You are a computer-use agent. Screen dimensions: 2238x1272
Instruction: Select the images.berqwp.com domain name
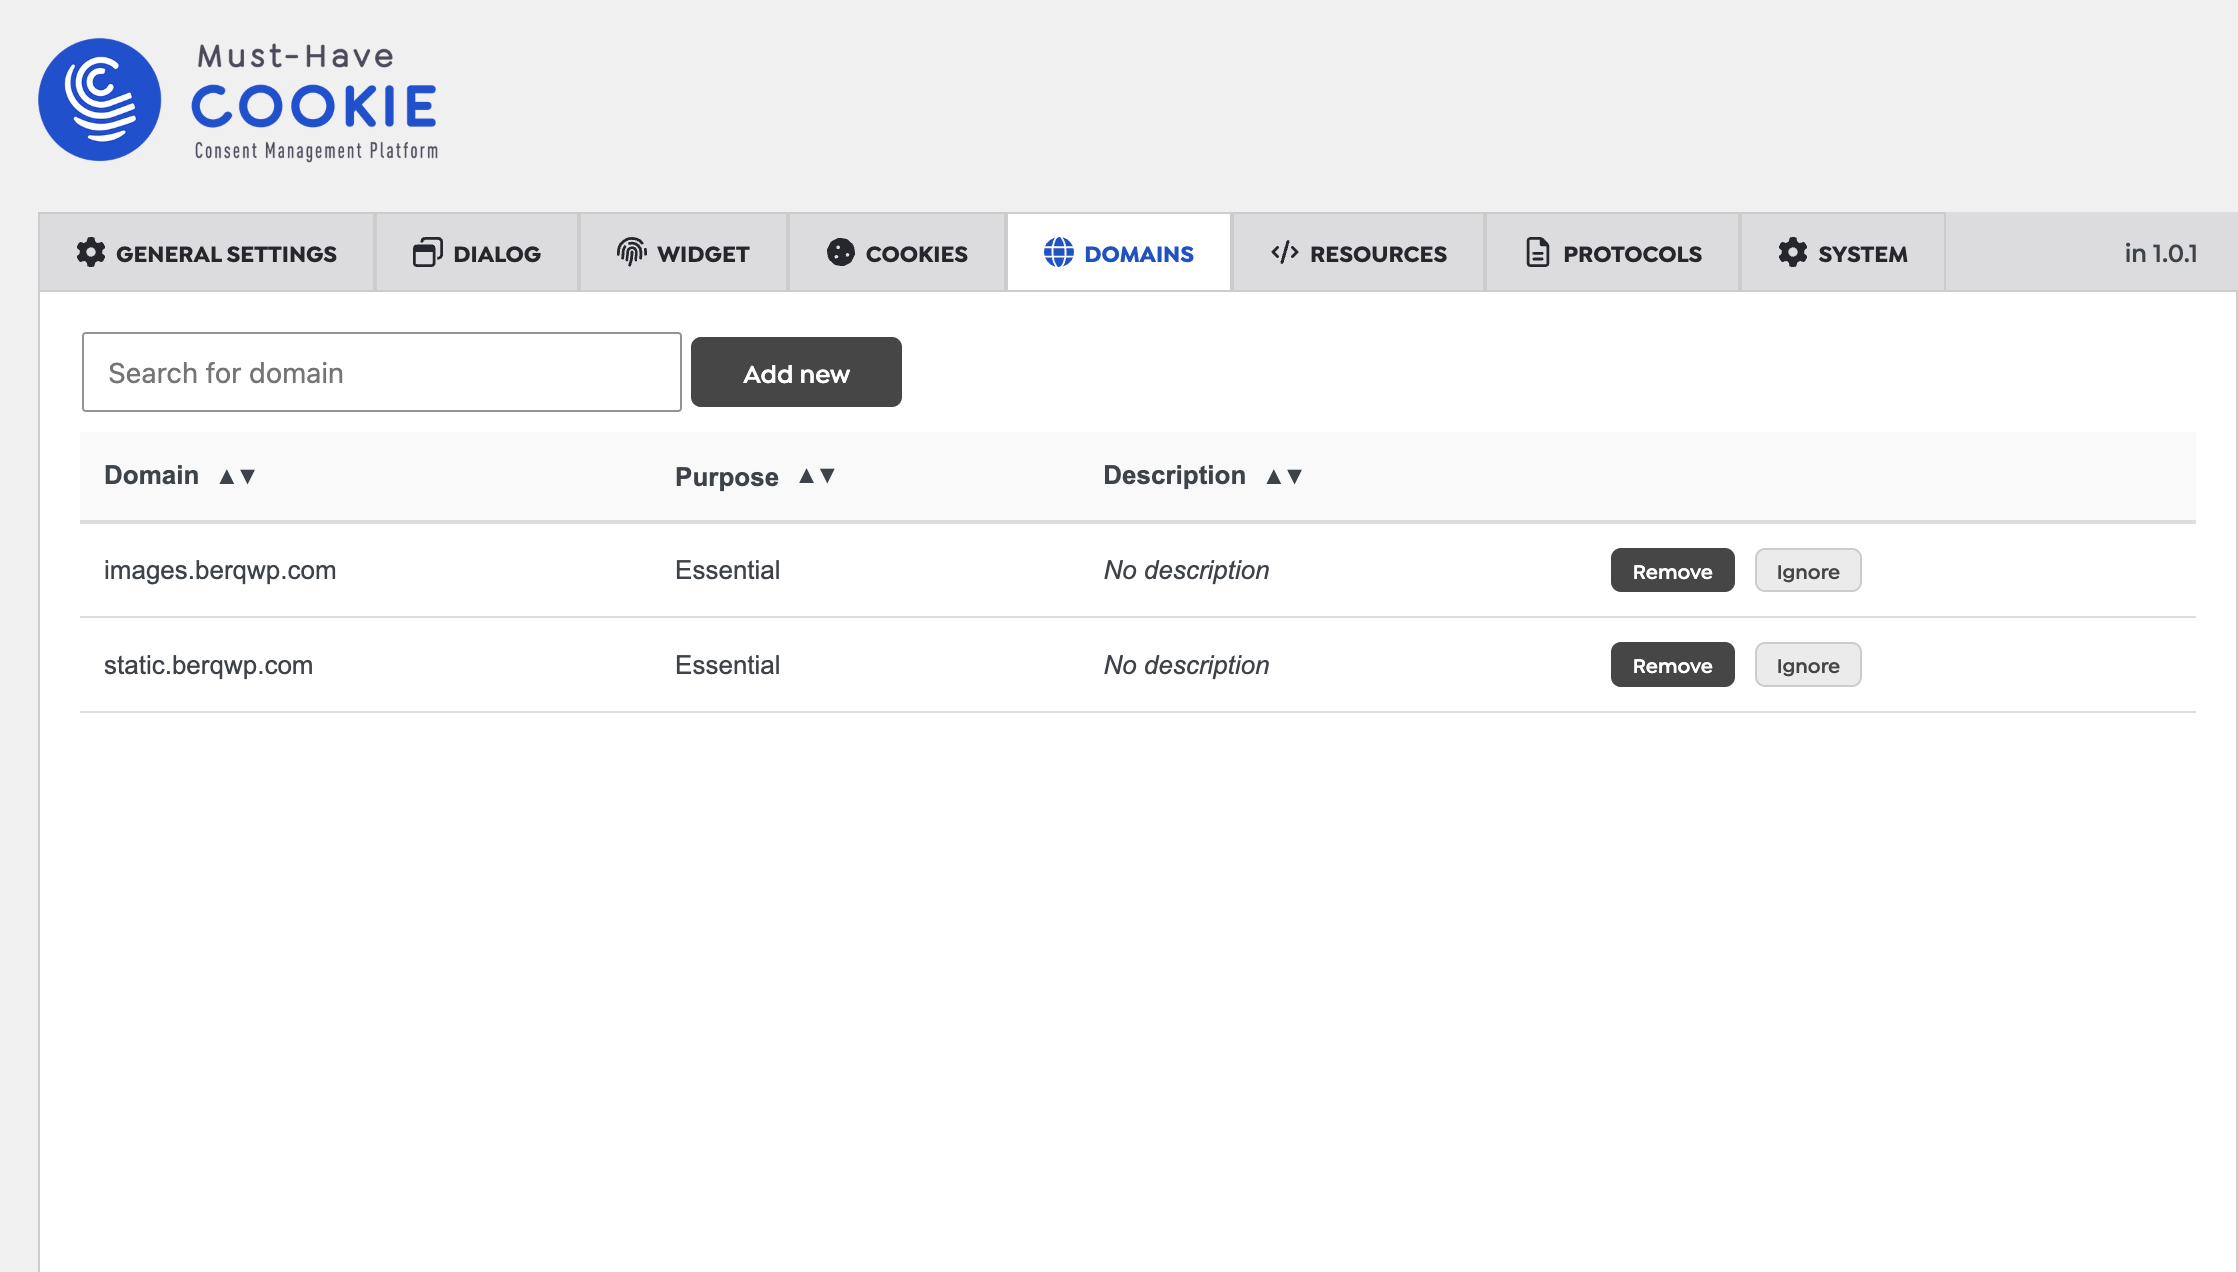(x=220, y=570)
